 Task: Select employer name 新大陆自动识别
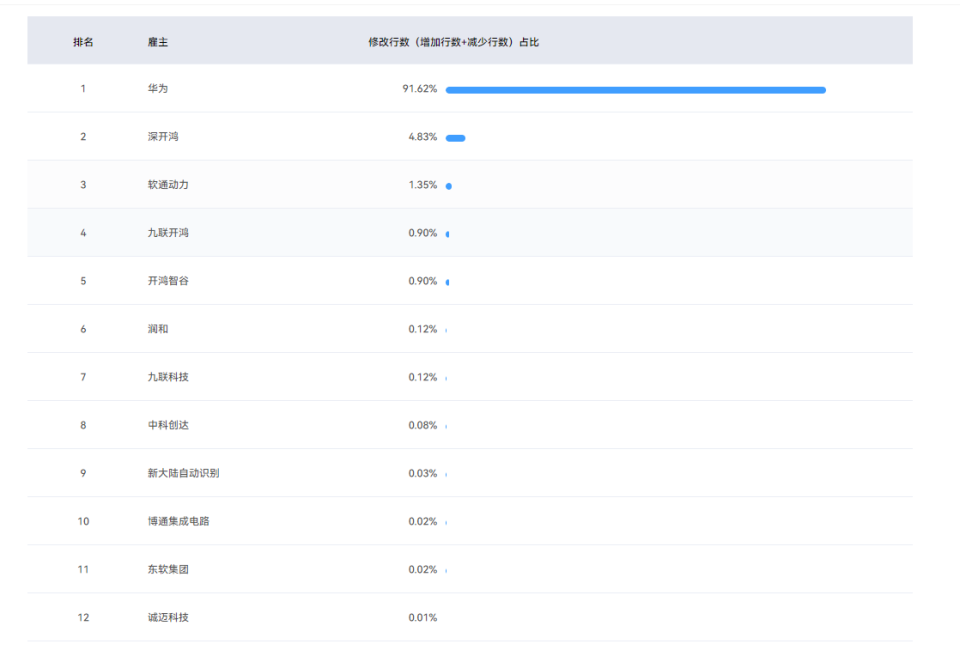183,473
